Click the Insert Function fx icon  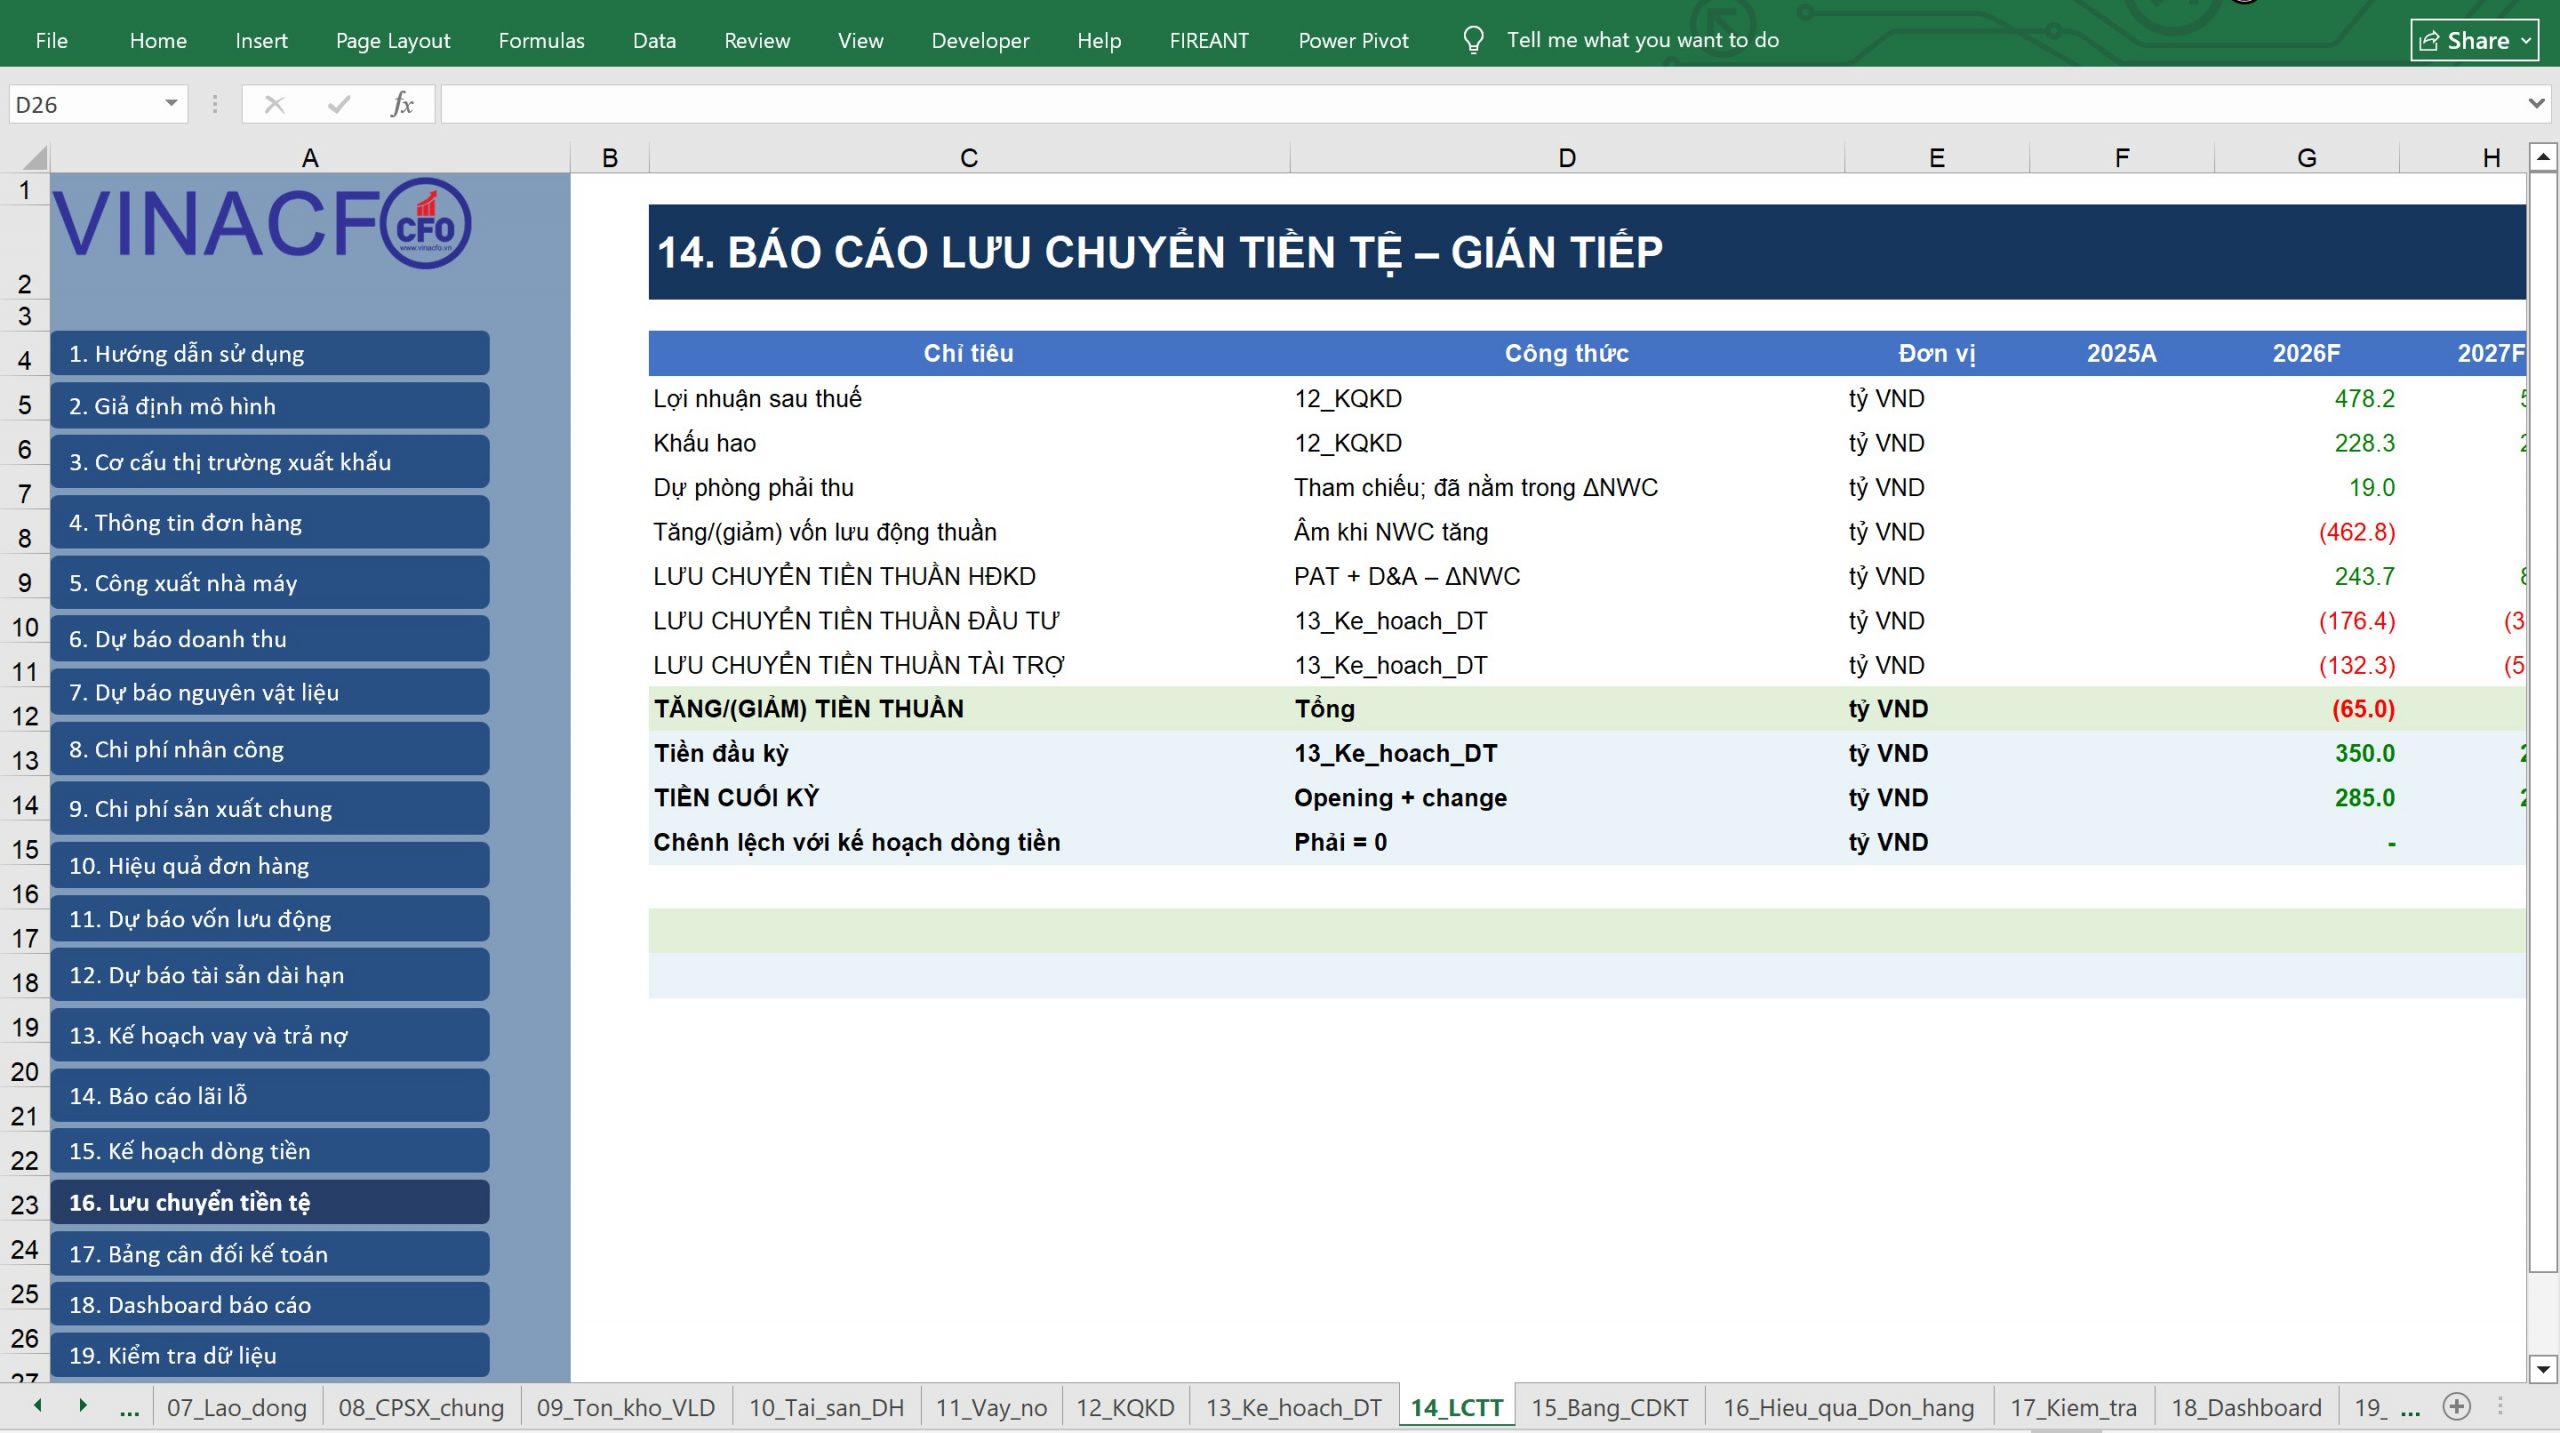401,104
